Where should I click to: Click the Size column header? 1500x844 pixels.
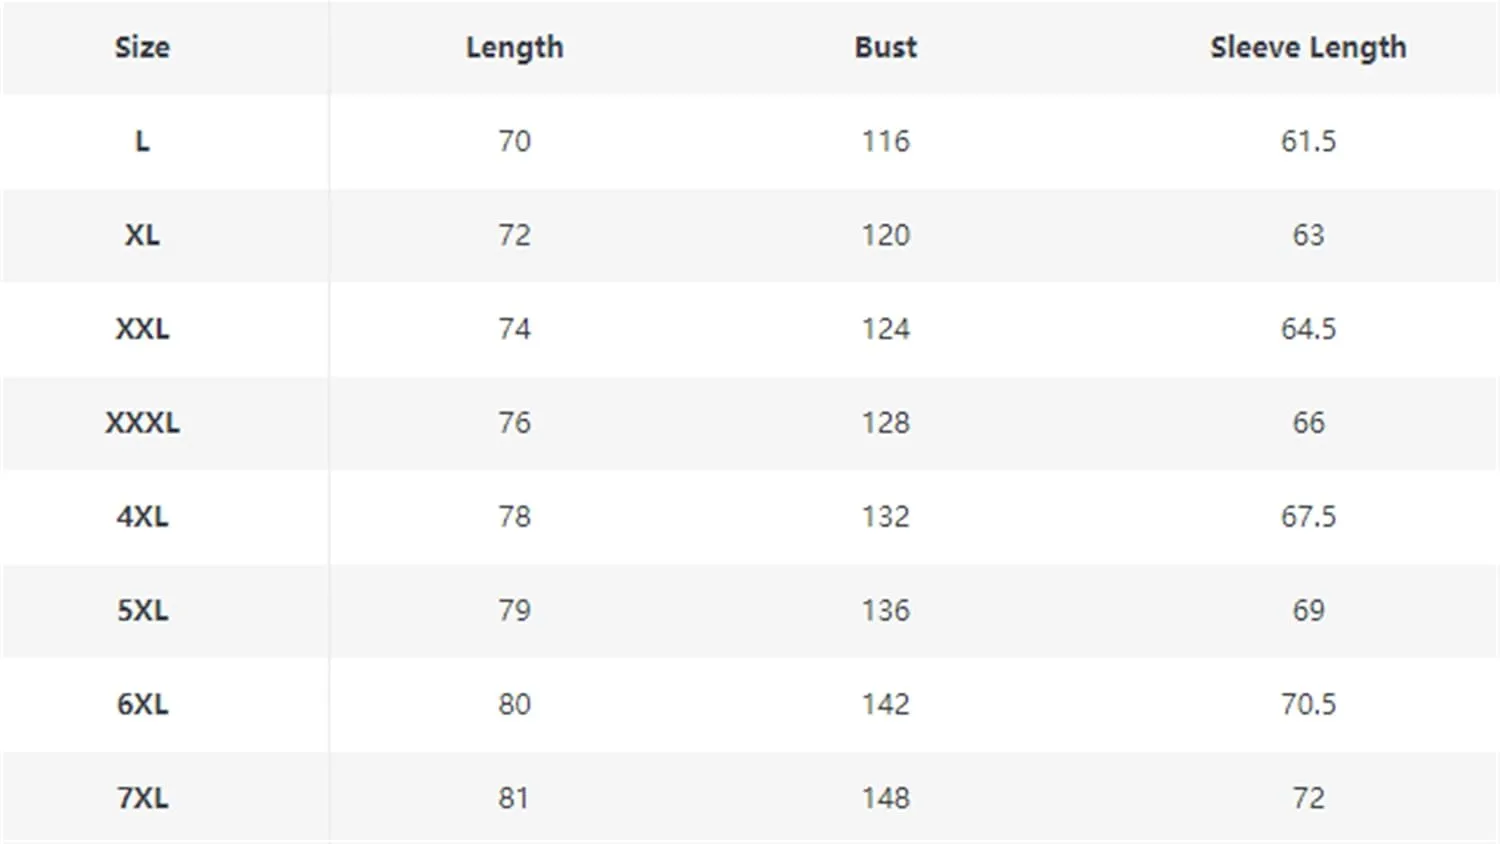click(142, 47)
